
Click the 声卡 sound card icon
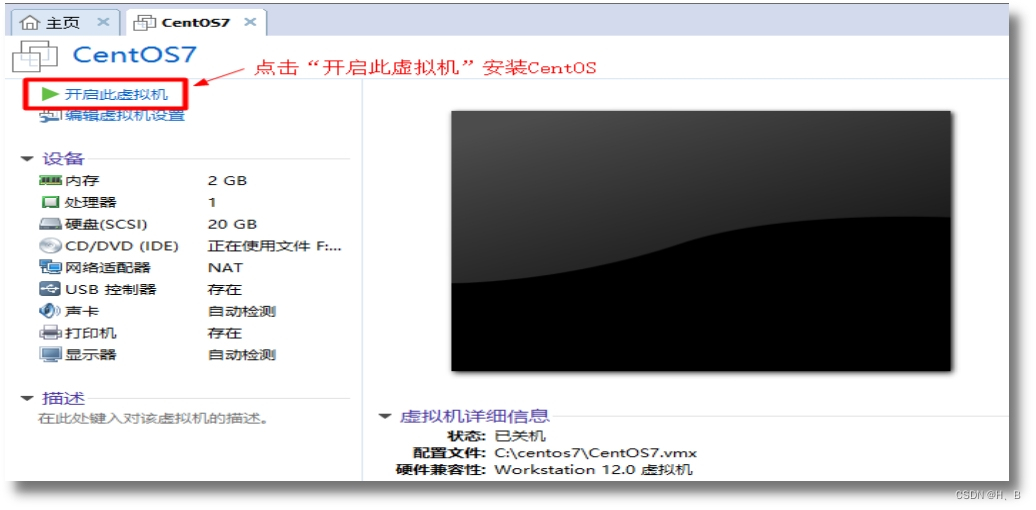[x=50, y=311]
